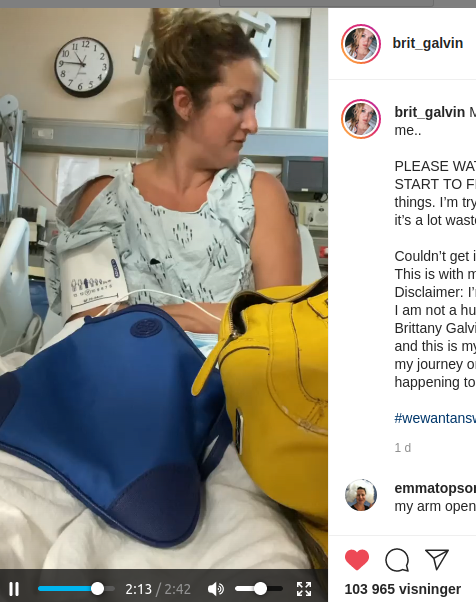Click the video progress slider handle
The image size is (476, 602).
[98, 589]
